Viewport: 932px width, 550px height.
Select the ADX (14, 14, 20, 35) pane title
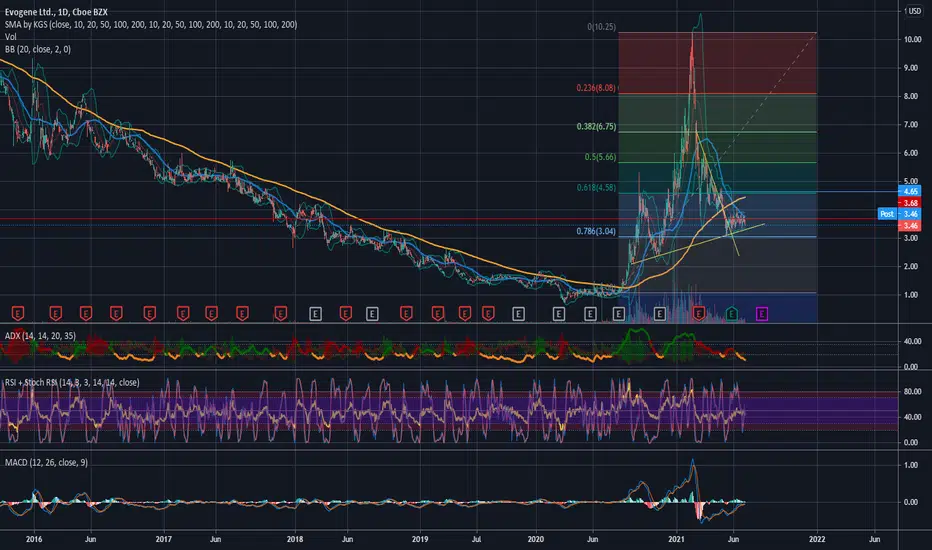(x=40, y=336)
